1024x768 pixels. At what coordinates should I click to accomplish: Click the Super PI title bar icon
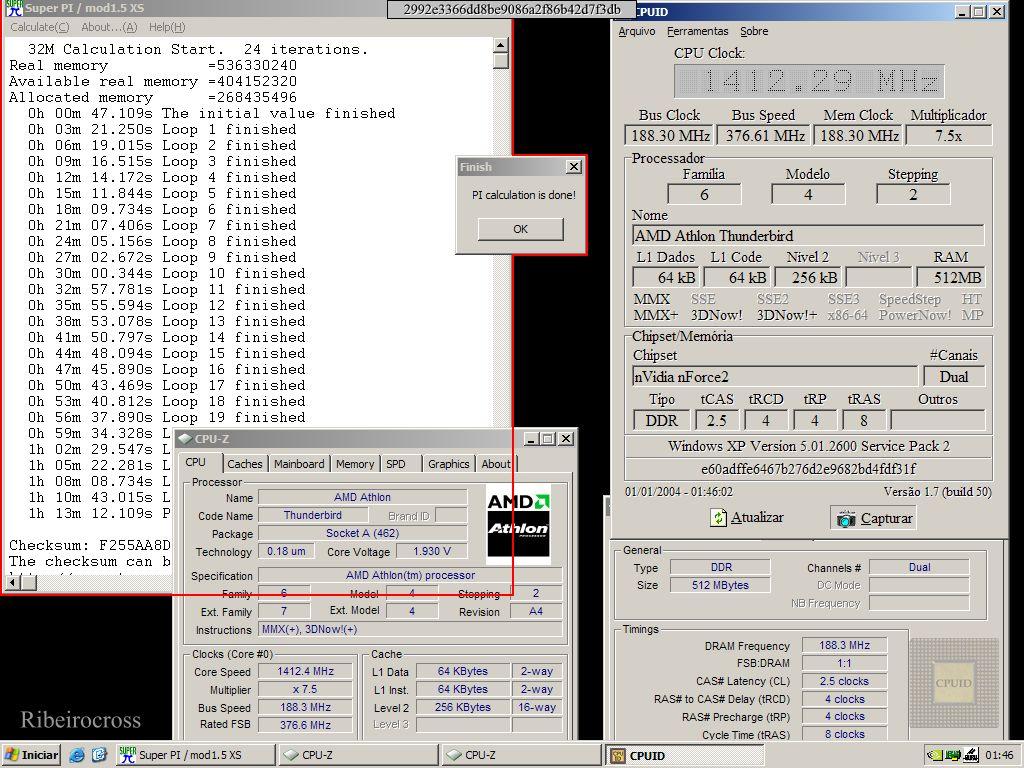(14, 8)
